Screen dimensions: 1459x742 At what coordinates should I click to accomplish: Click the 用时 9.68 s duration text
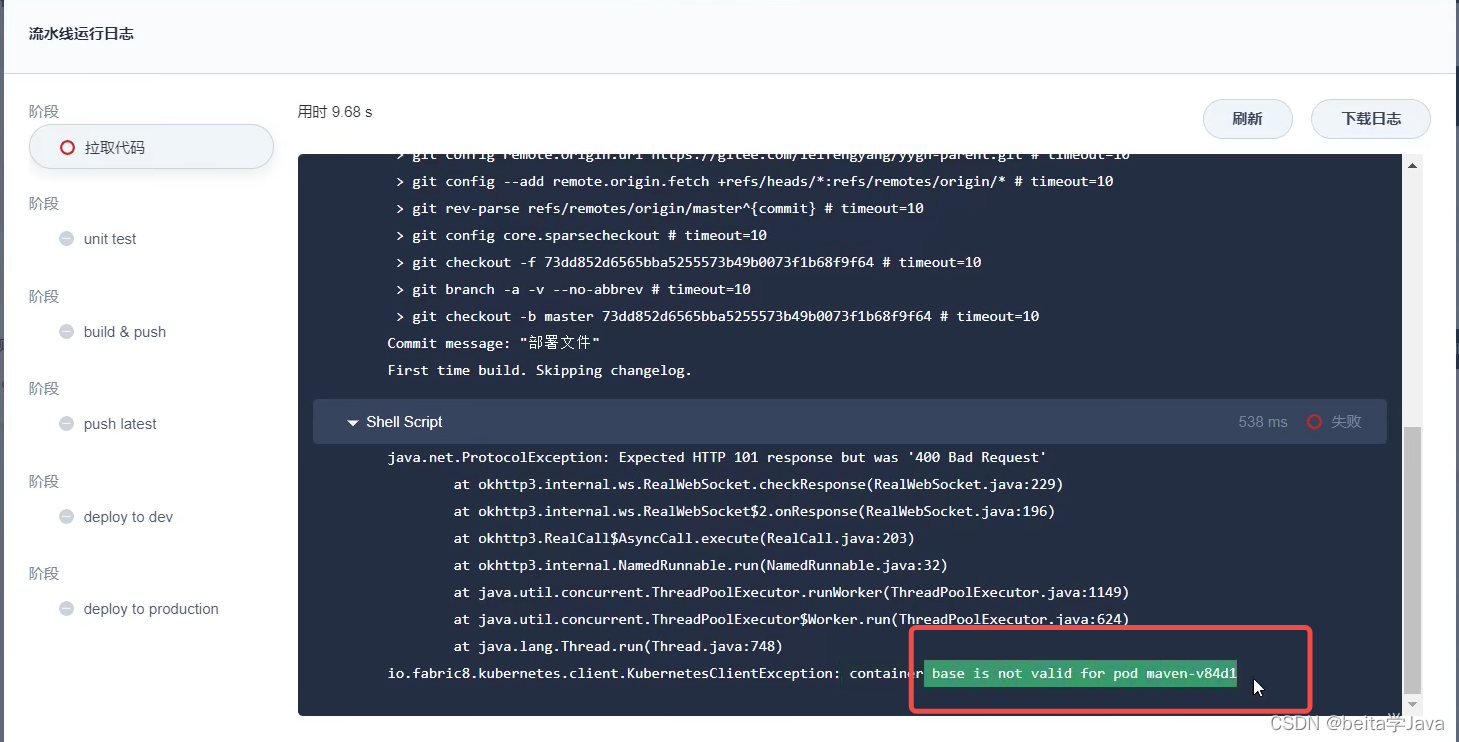click(335, 112)
